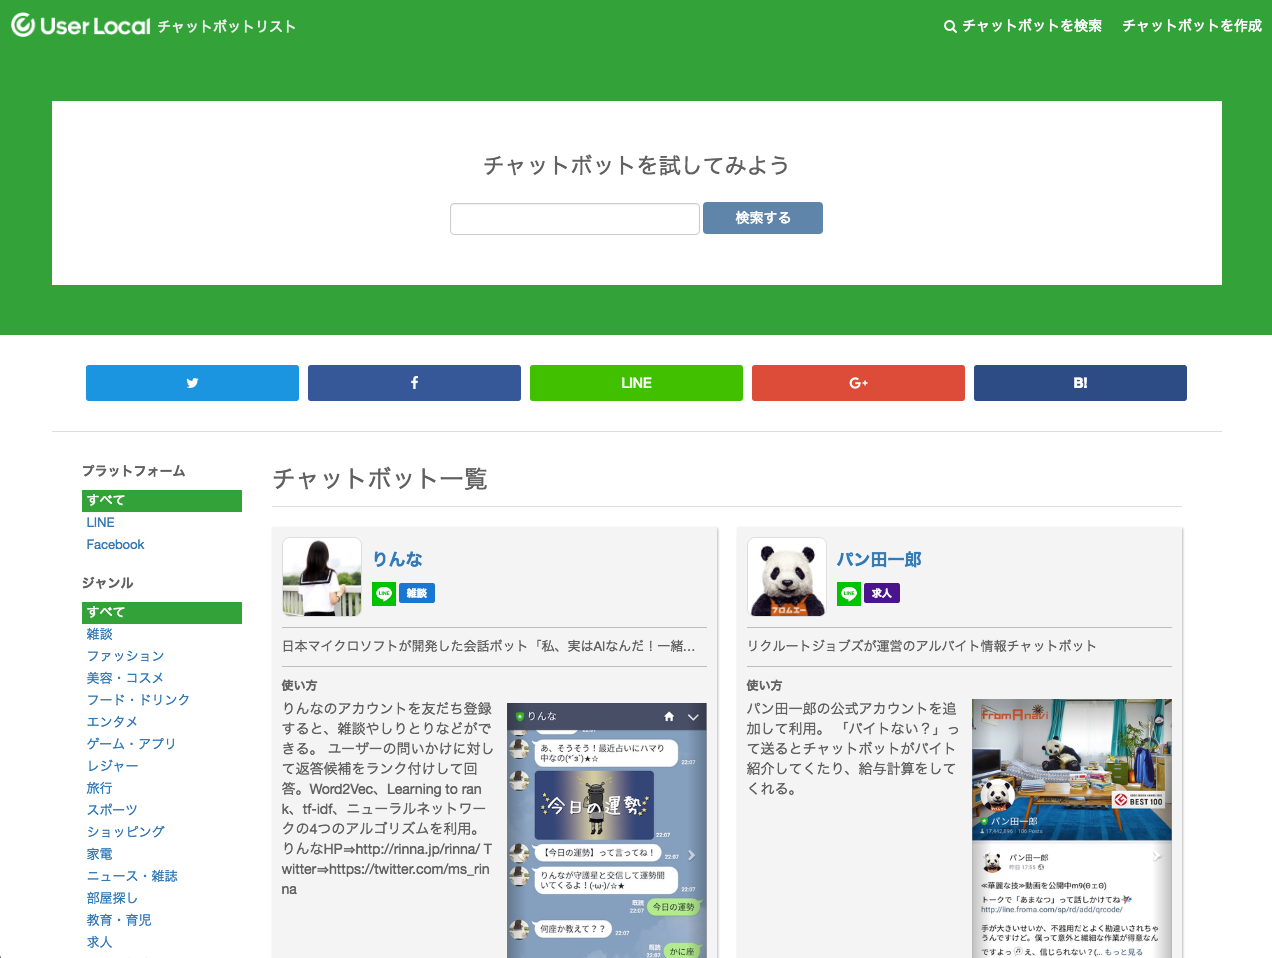The image size is (1272, 958).
Task: Click the 求人 tag badge on パン田一郎 card
Action: (x=882, y=593)
